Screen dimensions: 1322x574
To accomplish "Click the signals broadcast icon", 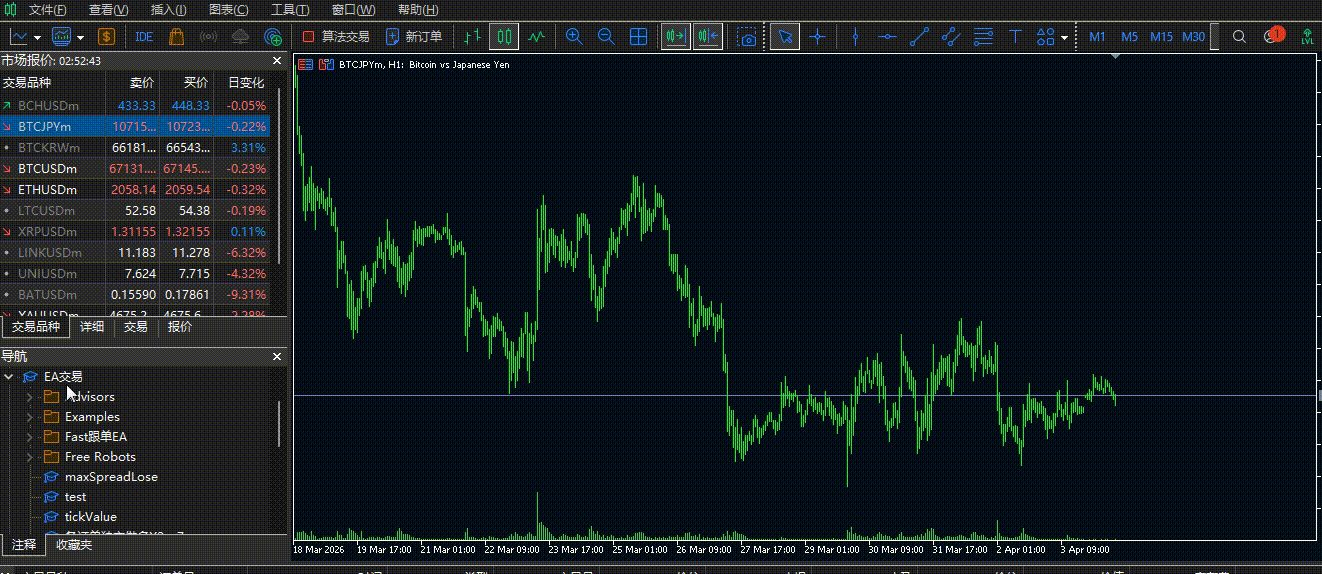I will pos(208,37).
